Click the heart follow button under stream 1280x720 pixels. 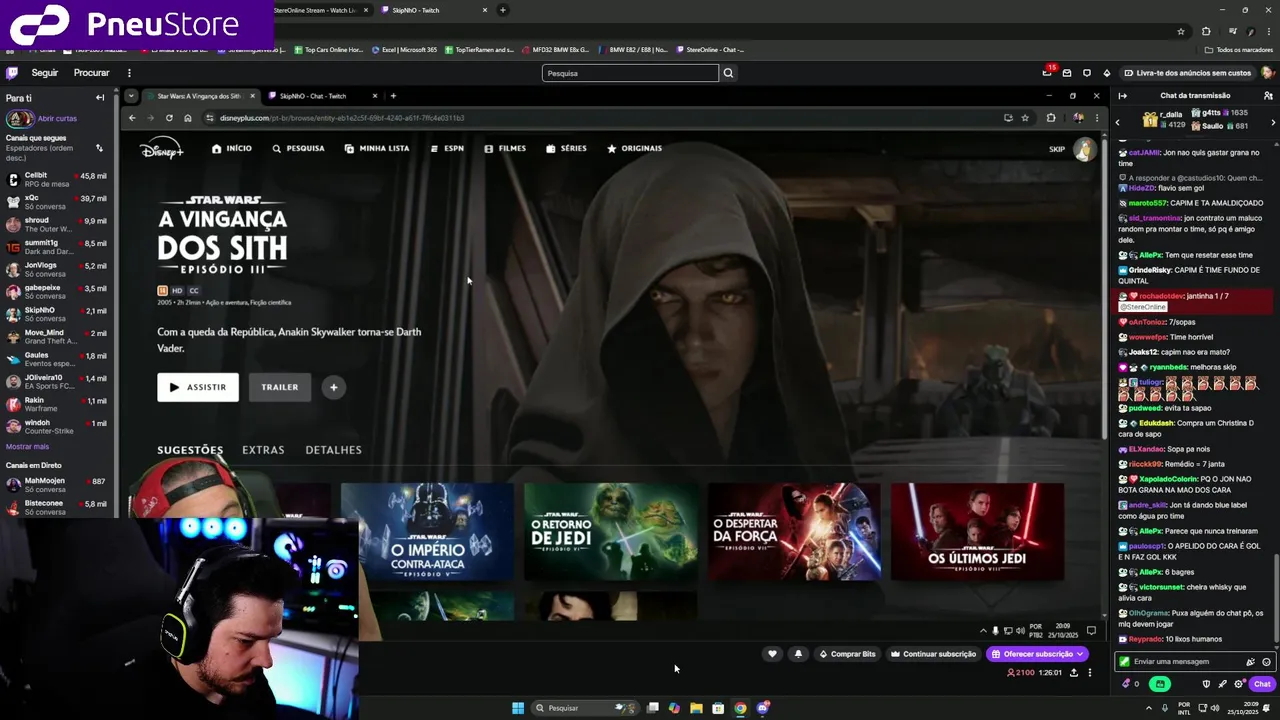click(x=772, y=654)
